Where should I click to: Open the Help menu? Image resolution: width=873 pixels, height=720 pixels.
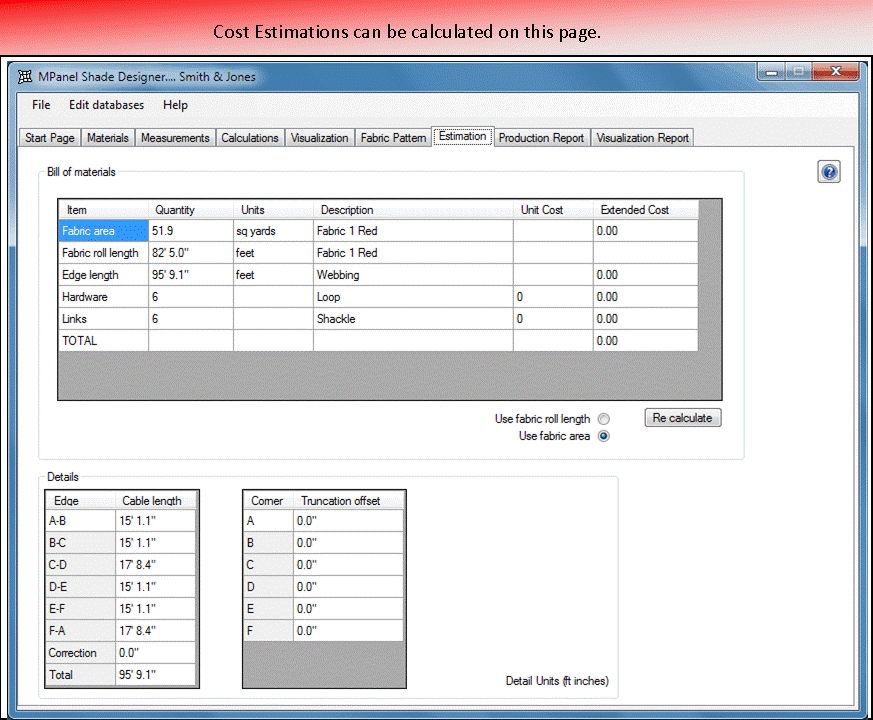pos(175,105)
